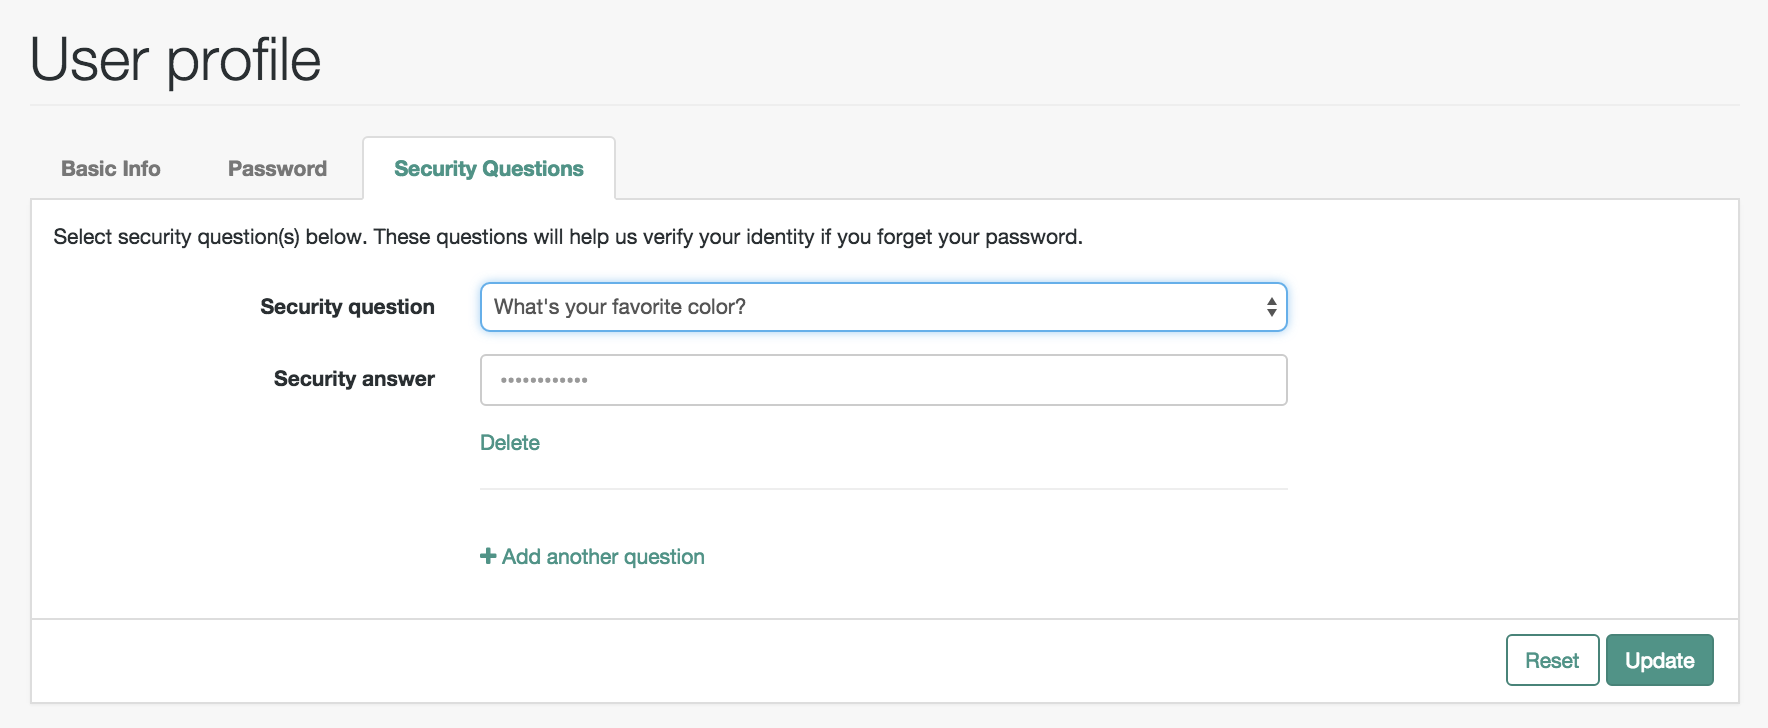1768x728 pixels.
Task: Select the Security Questions tab
Action: coord(489,169)
